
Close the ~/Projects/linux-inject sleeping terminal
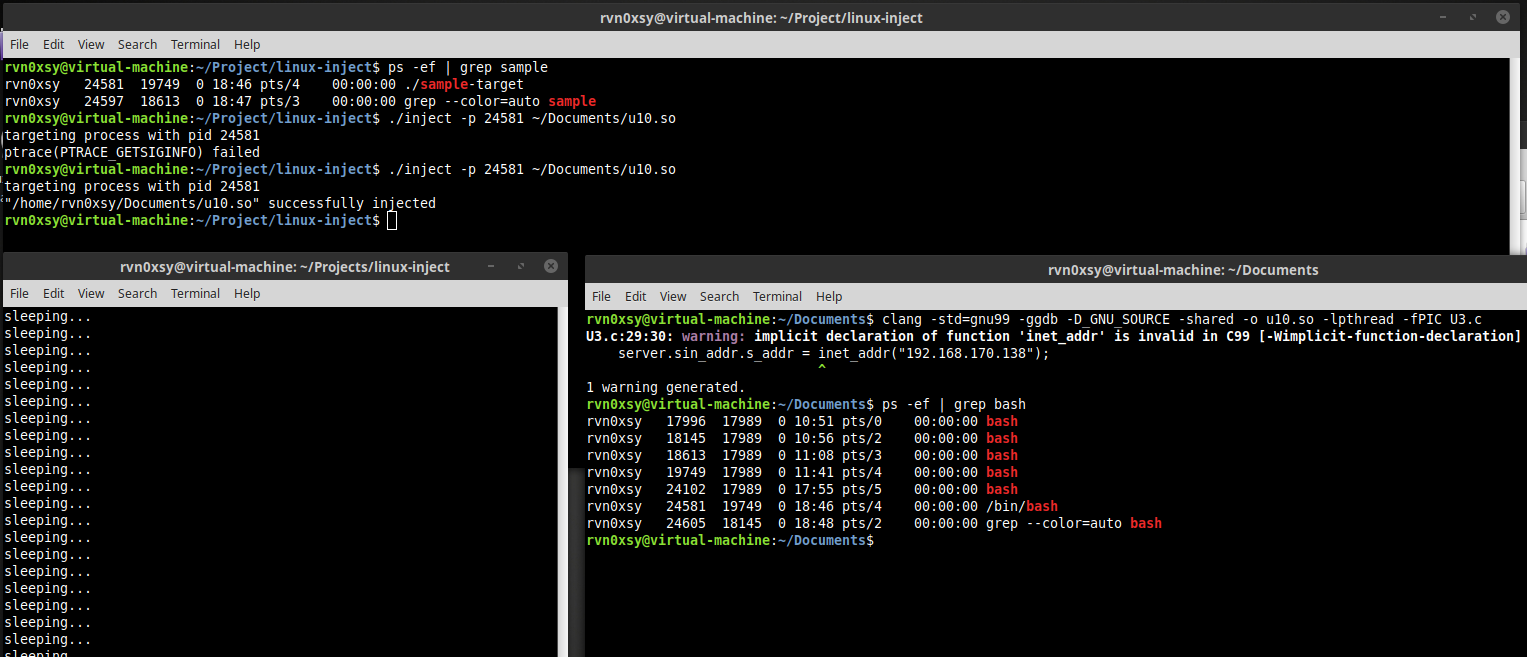pyautogui.click(x=551, y=267)
